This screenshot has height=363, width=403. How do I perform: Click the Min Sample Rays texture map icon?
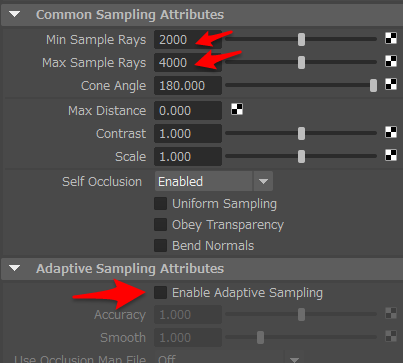point(391,39)
